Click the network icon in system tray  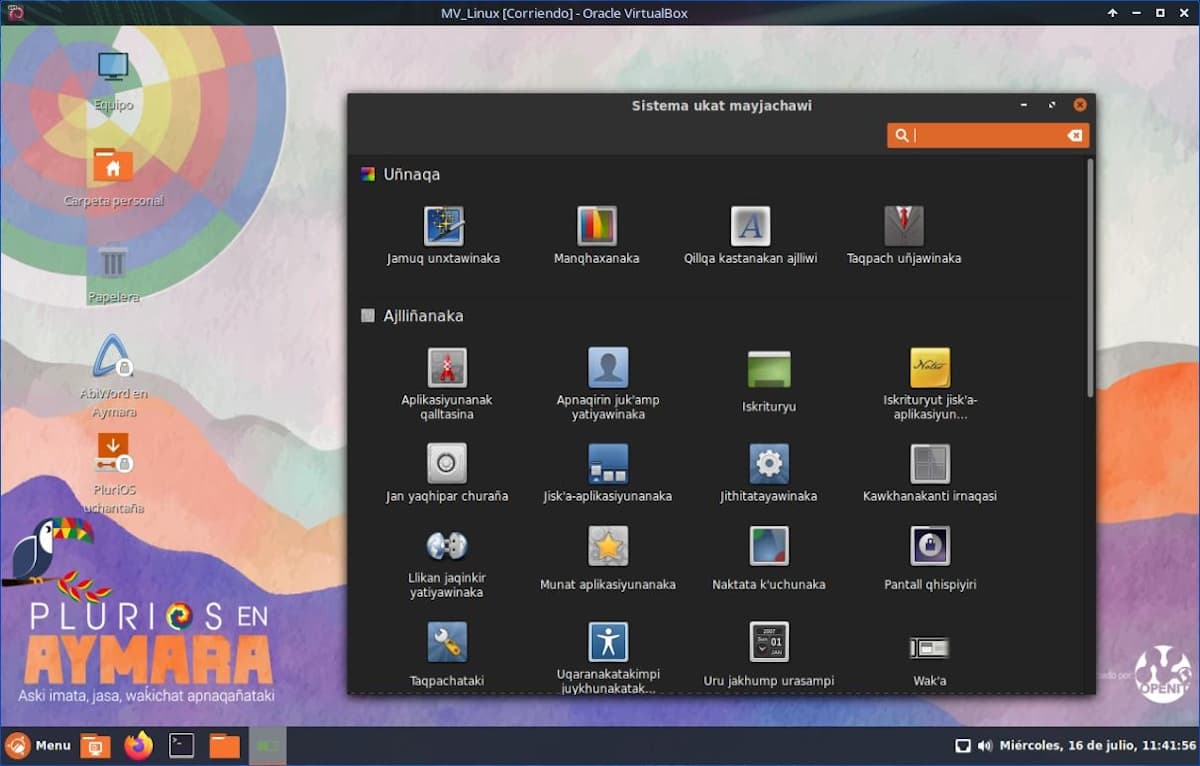point(963,746)
